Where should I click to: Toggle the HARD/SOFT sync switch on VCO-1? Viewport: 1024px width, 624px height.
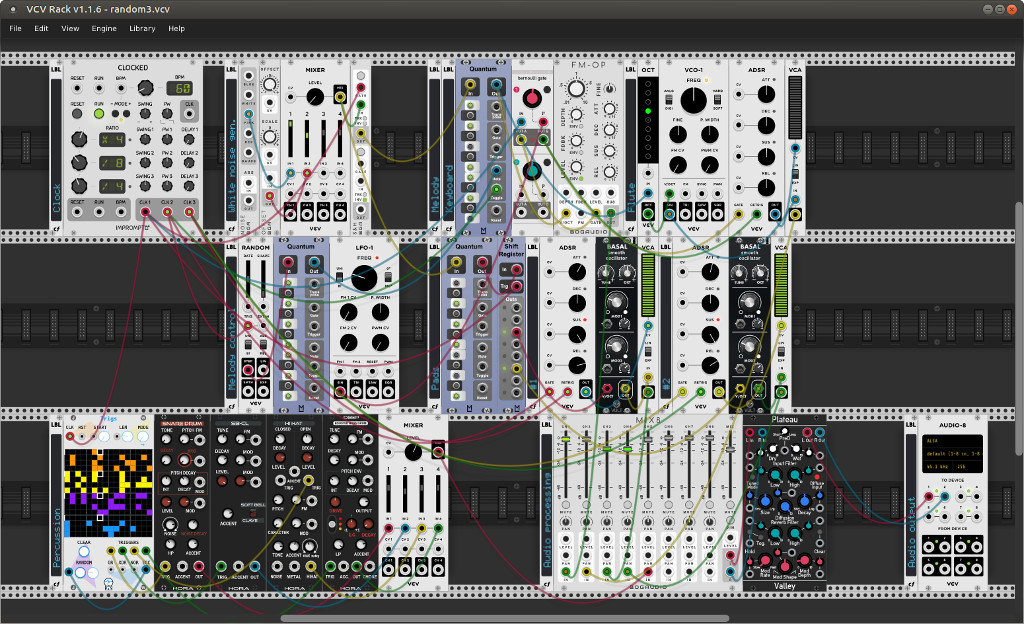[717, 101]
